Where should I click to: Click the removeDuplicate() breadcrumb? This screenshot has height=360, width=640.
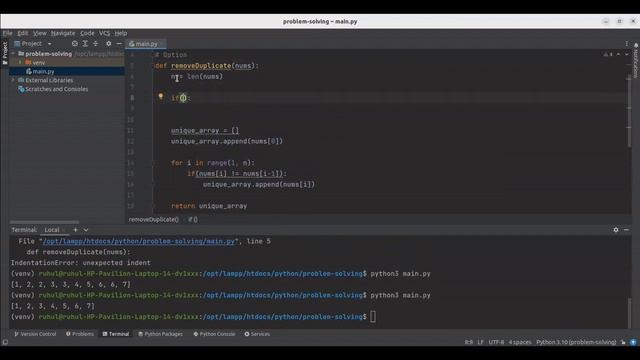point(153,219)
